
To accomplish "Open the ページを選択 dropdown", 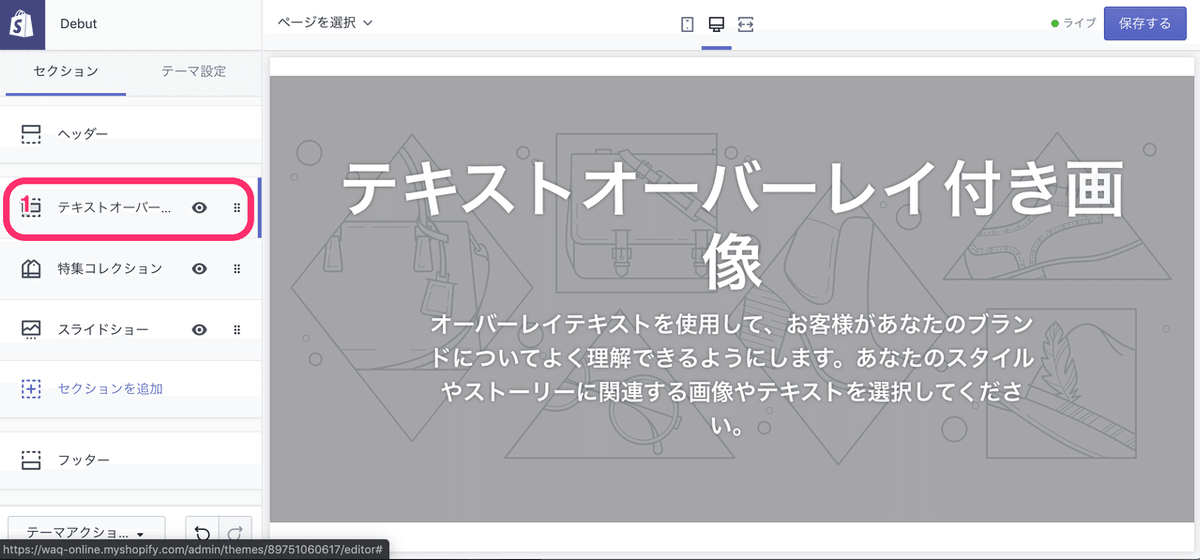I will tap(325, 22).
